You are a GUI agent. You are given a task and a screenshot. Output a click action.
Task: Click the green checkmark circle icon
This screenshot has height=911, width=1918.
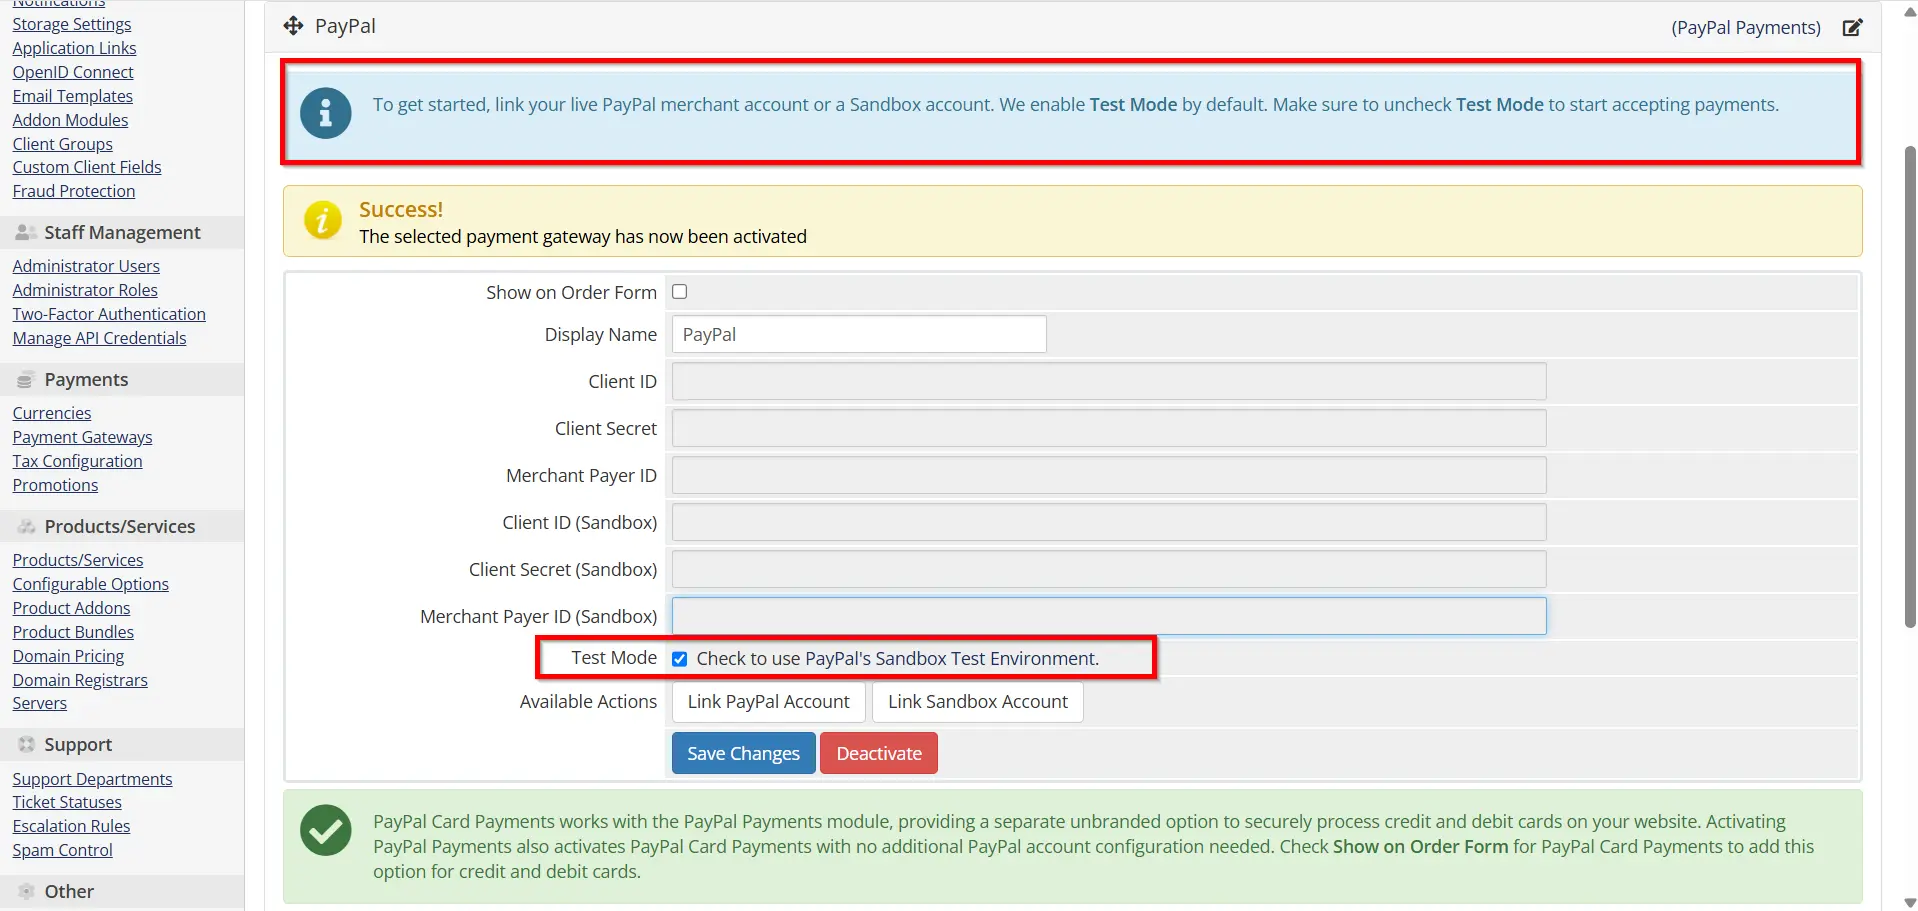click(x=326, y=830)
